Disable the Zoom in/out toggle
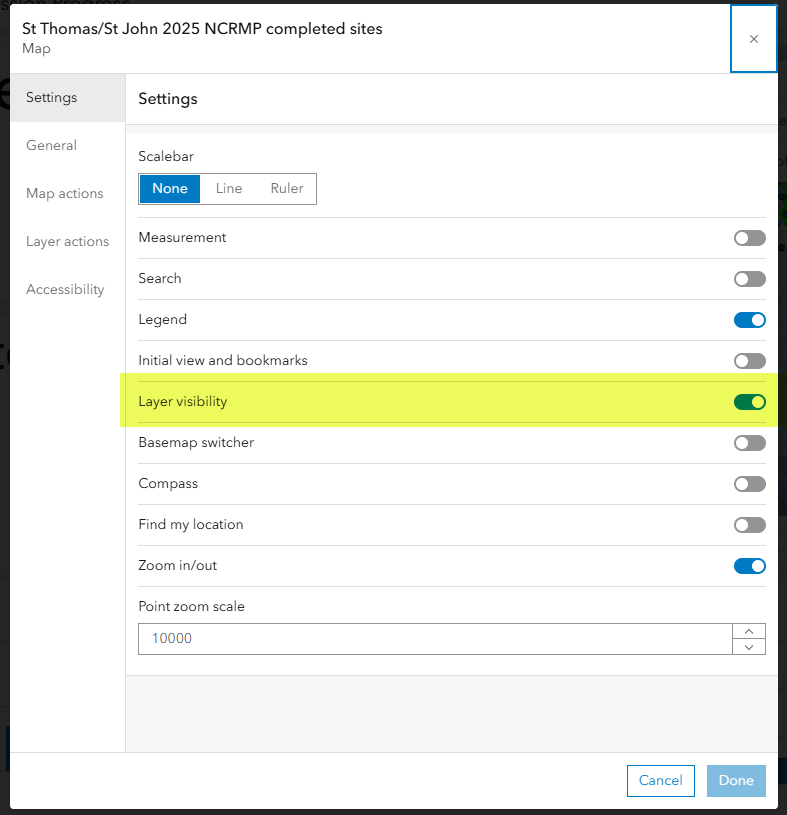This screenshot has height=815, width=787. (750, 566)
